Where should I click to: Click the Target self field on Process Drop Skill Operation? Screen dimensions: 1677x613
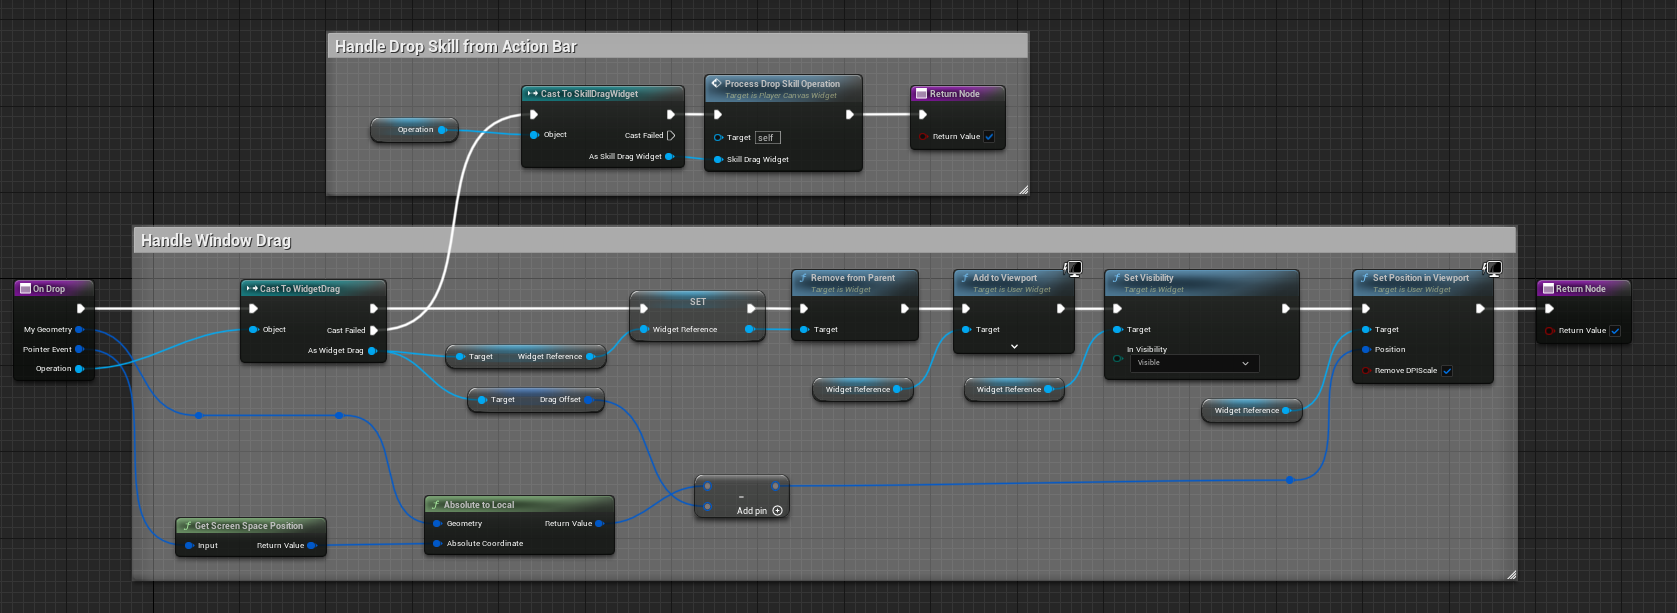click(x=768, y=137)
